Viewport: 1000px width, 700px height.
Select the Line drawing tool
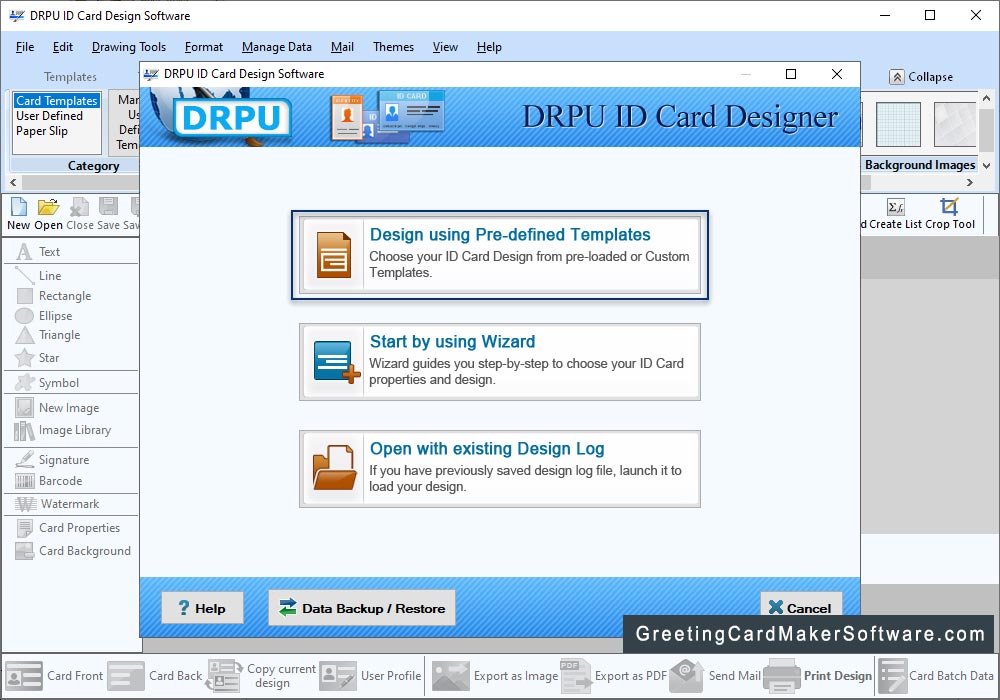click(x=38, y=275)
